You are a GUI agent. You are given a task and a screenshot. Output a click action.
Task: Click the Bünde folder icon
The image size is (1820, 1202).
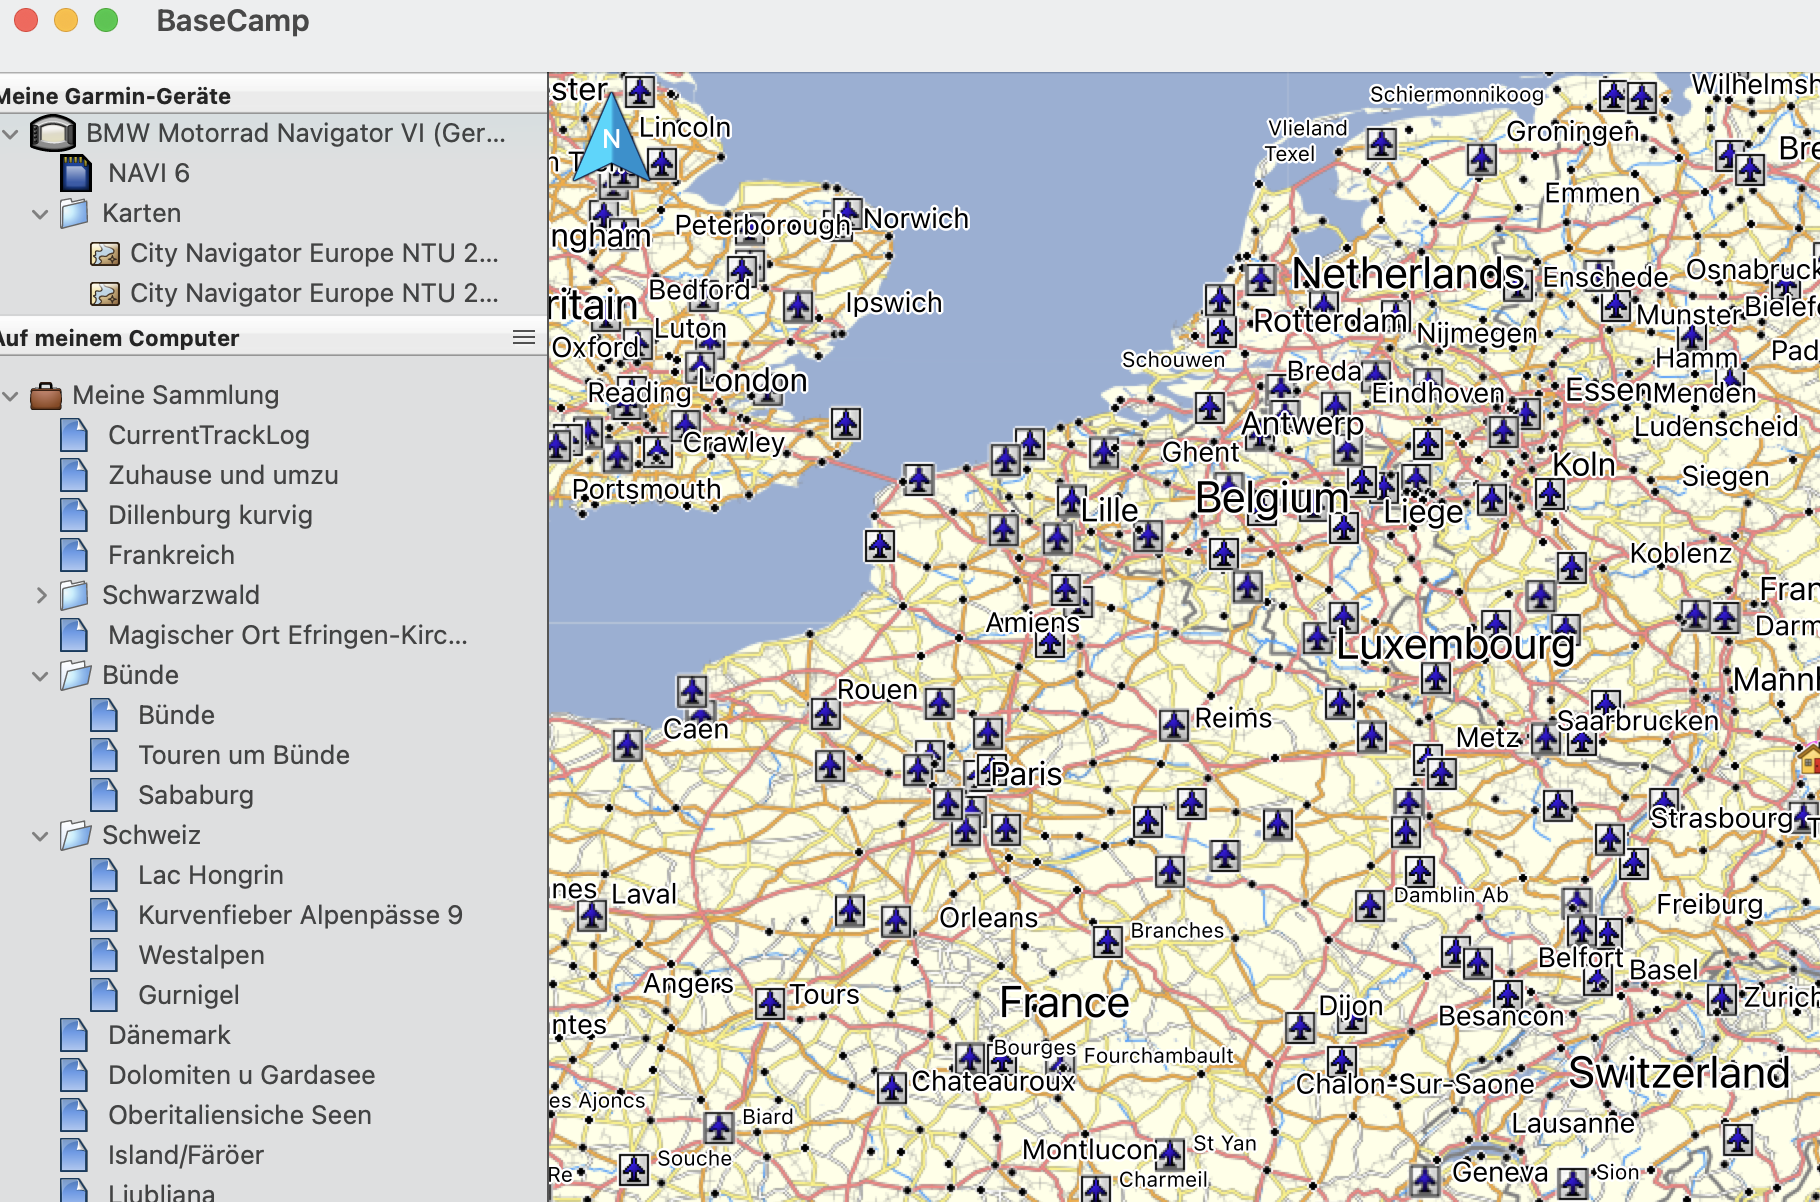click(x=75, y=675)
